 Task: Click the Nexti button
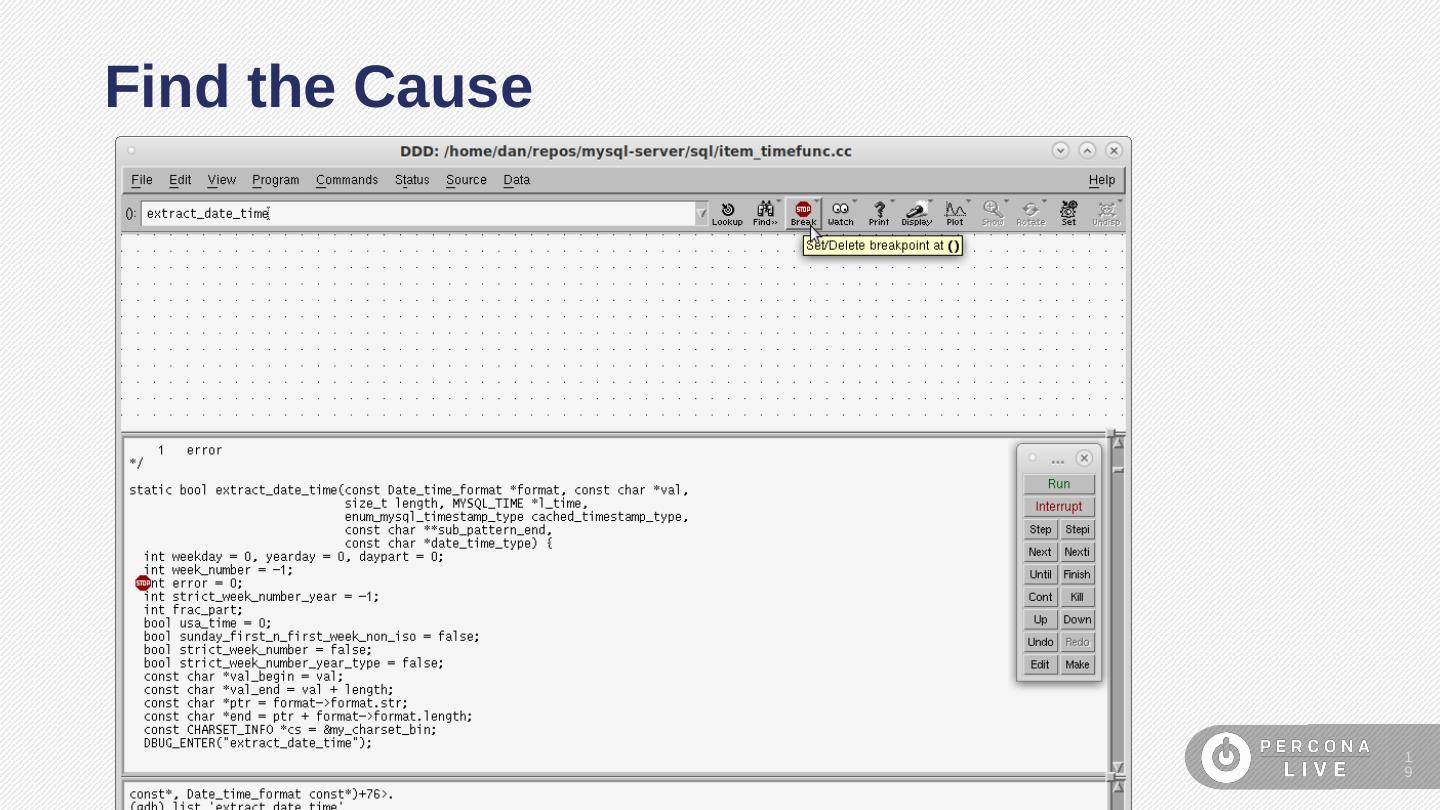click(1077, 552)
